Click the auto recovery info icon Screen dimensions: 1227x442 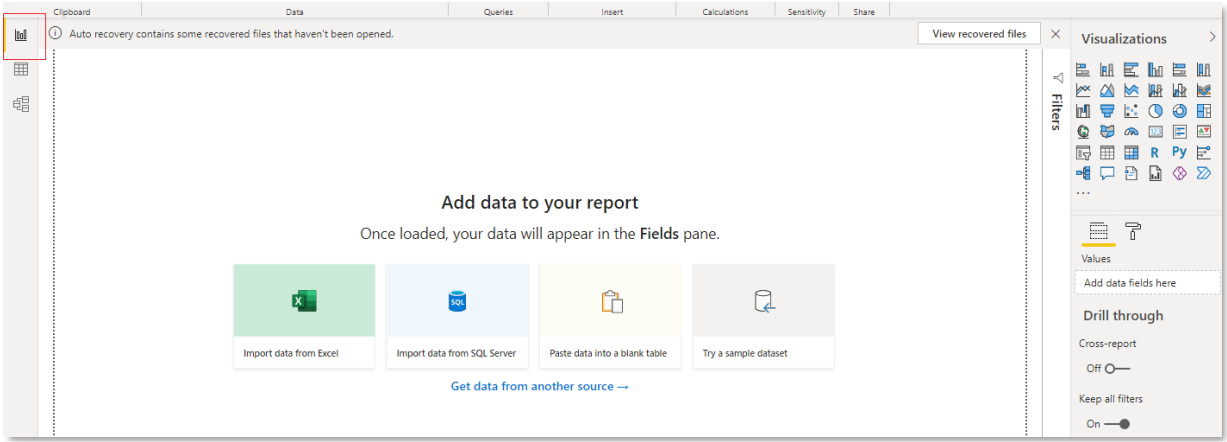(x=56, y=34)
